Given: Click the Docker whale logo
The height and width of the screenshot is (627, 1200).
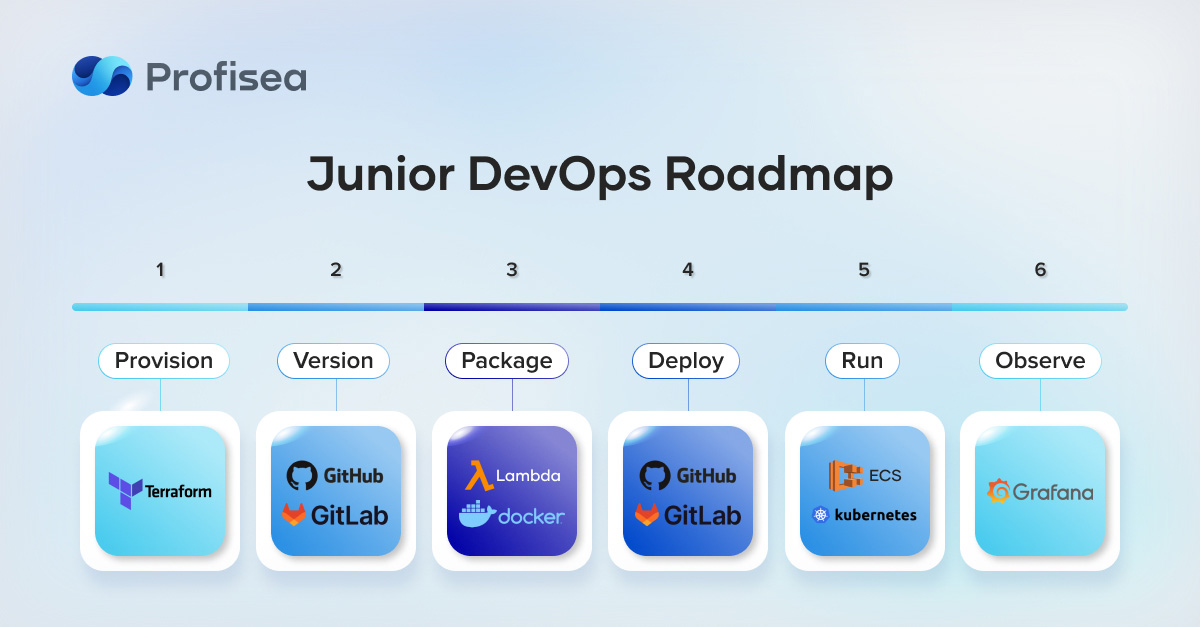Looking at the screenshot, I should click(x=512, y=515).
